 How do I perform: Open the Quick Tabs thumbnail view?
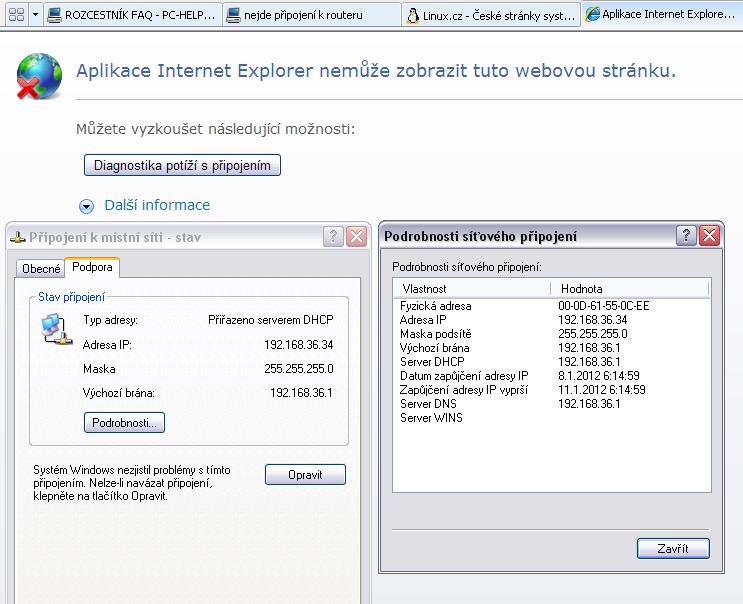click(x=15, y=15)
